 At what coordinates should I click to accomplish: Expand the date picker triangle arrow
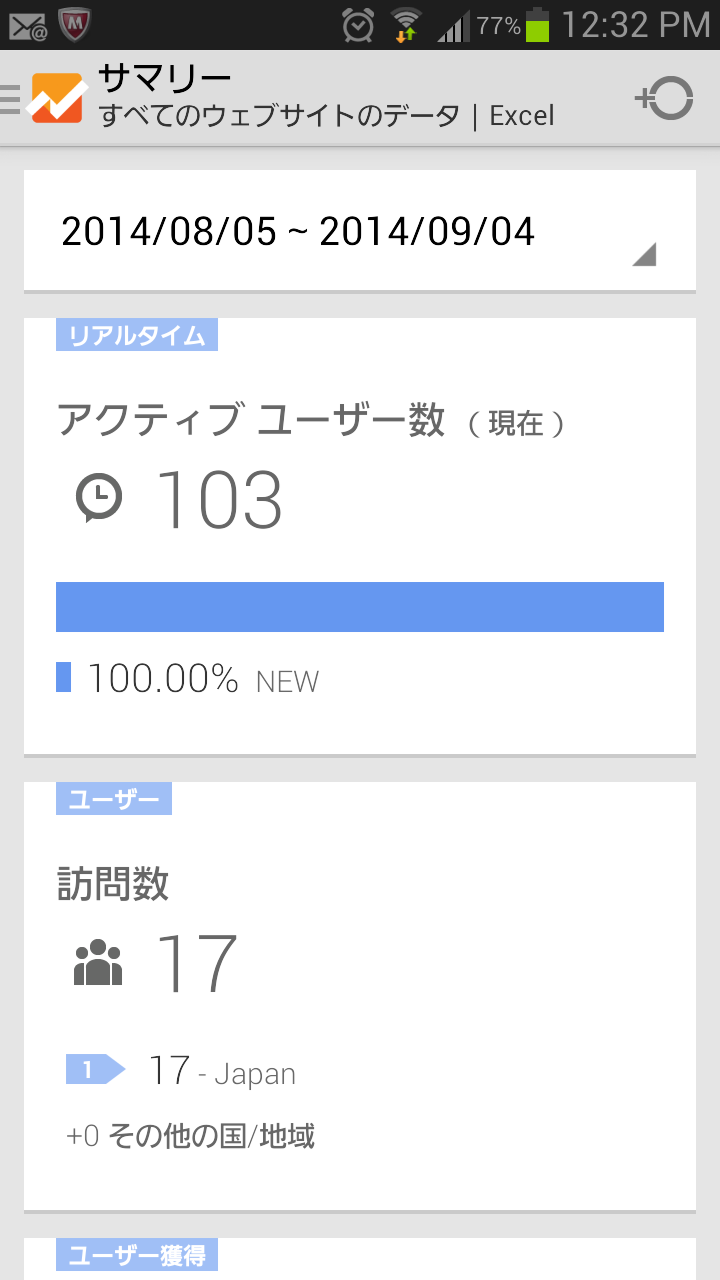(644, 255)
